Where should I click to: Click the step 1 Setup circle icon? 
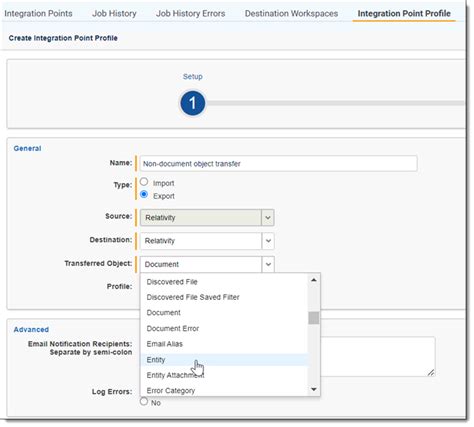(192, 103)
